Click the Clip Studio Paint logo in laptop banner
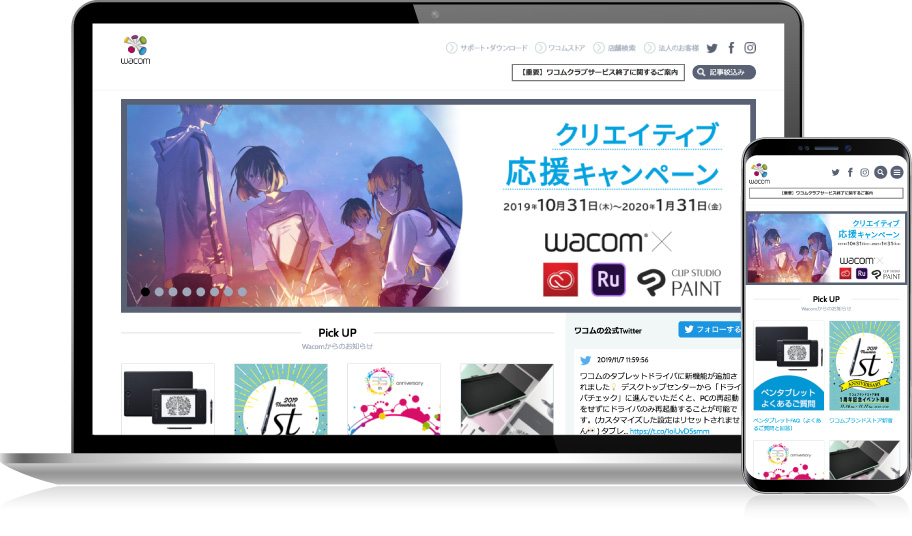 [679, 283]
